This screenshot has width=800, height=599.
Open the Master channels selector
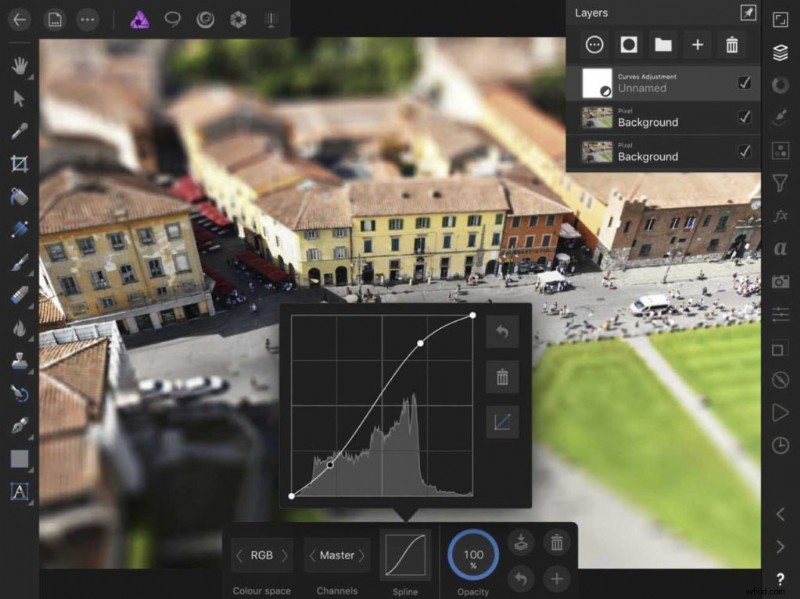tap(337, 555)
